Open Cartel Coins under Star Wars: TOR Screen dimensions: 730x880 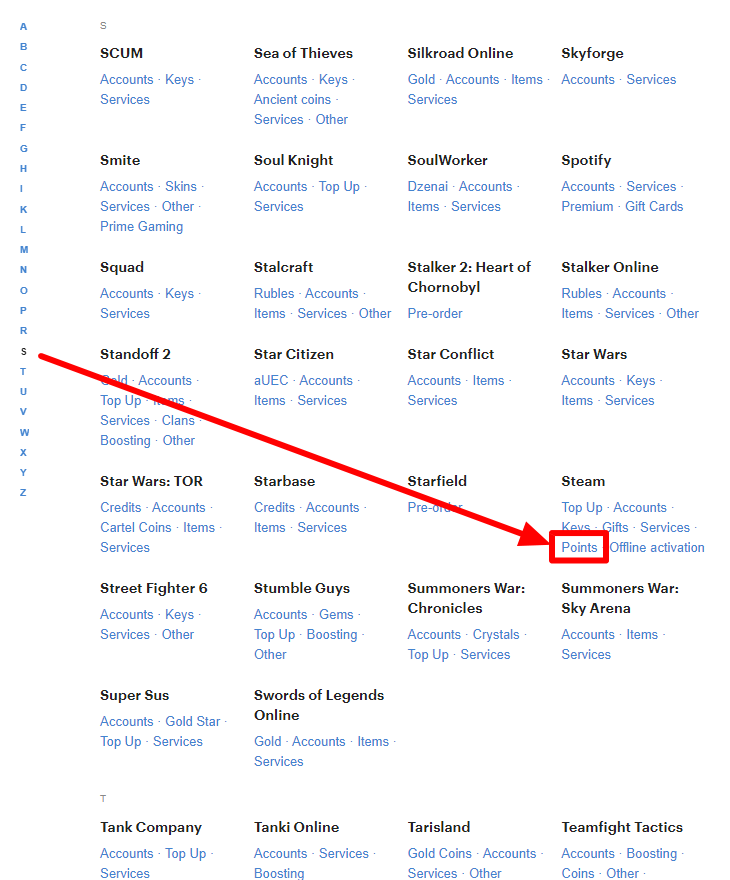point(136,528)
